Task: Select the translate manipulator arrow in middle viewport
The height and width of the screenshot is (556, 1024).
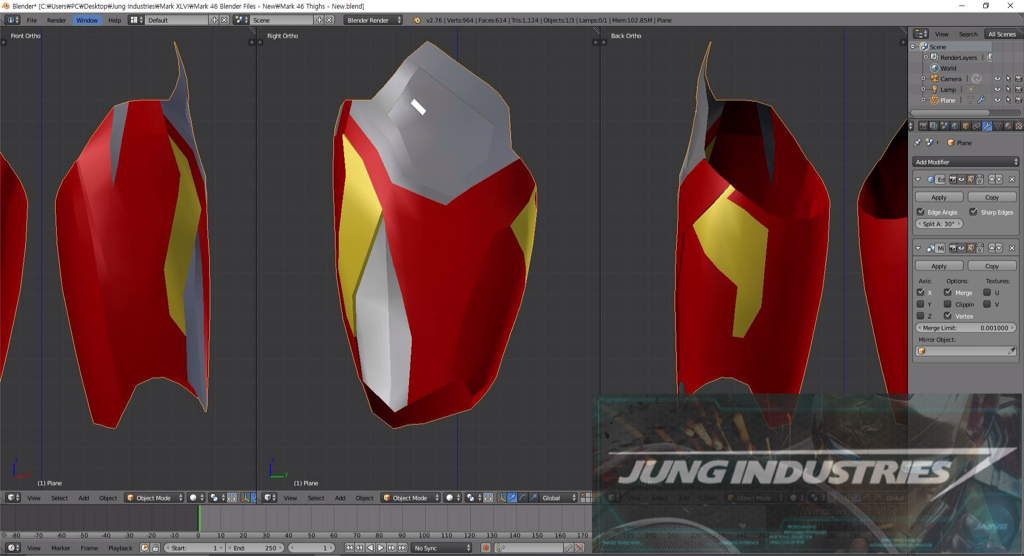Action: click(x=512, y=498)
